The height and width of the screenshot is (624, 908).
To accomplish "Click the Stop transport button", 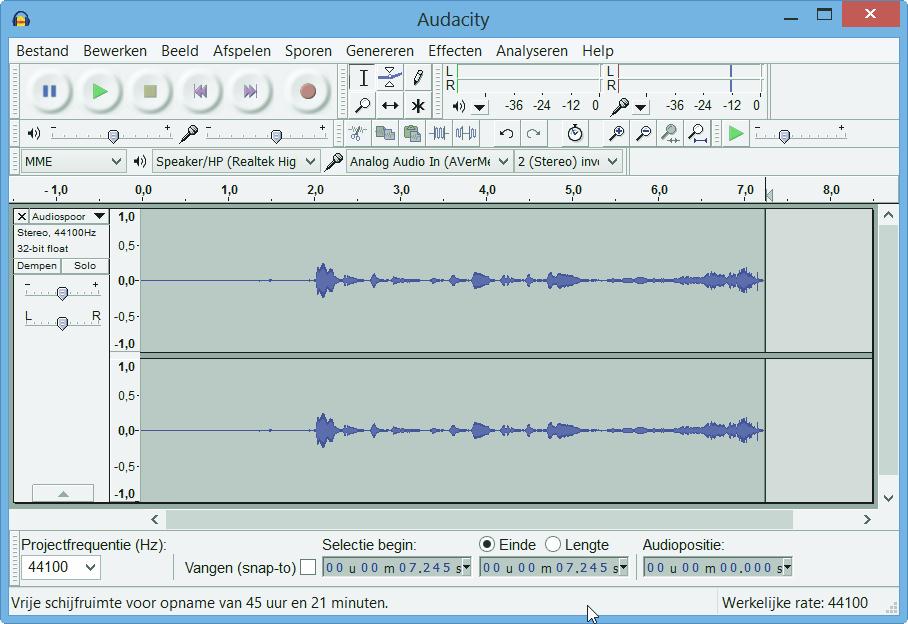I will (x=150, y=91).
